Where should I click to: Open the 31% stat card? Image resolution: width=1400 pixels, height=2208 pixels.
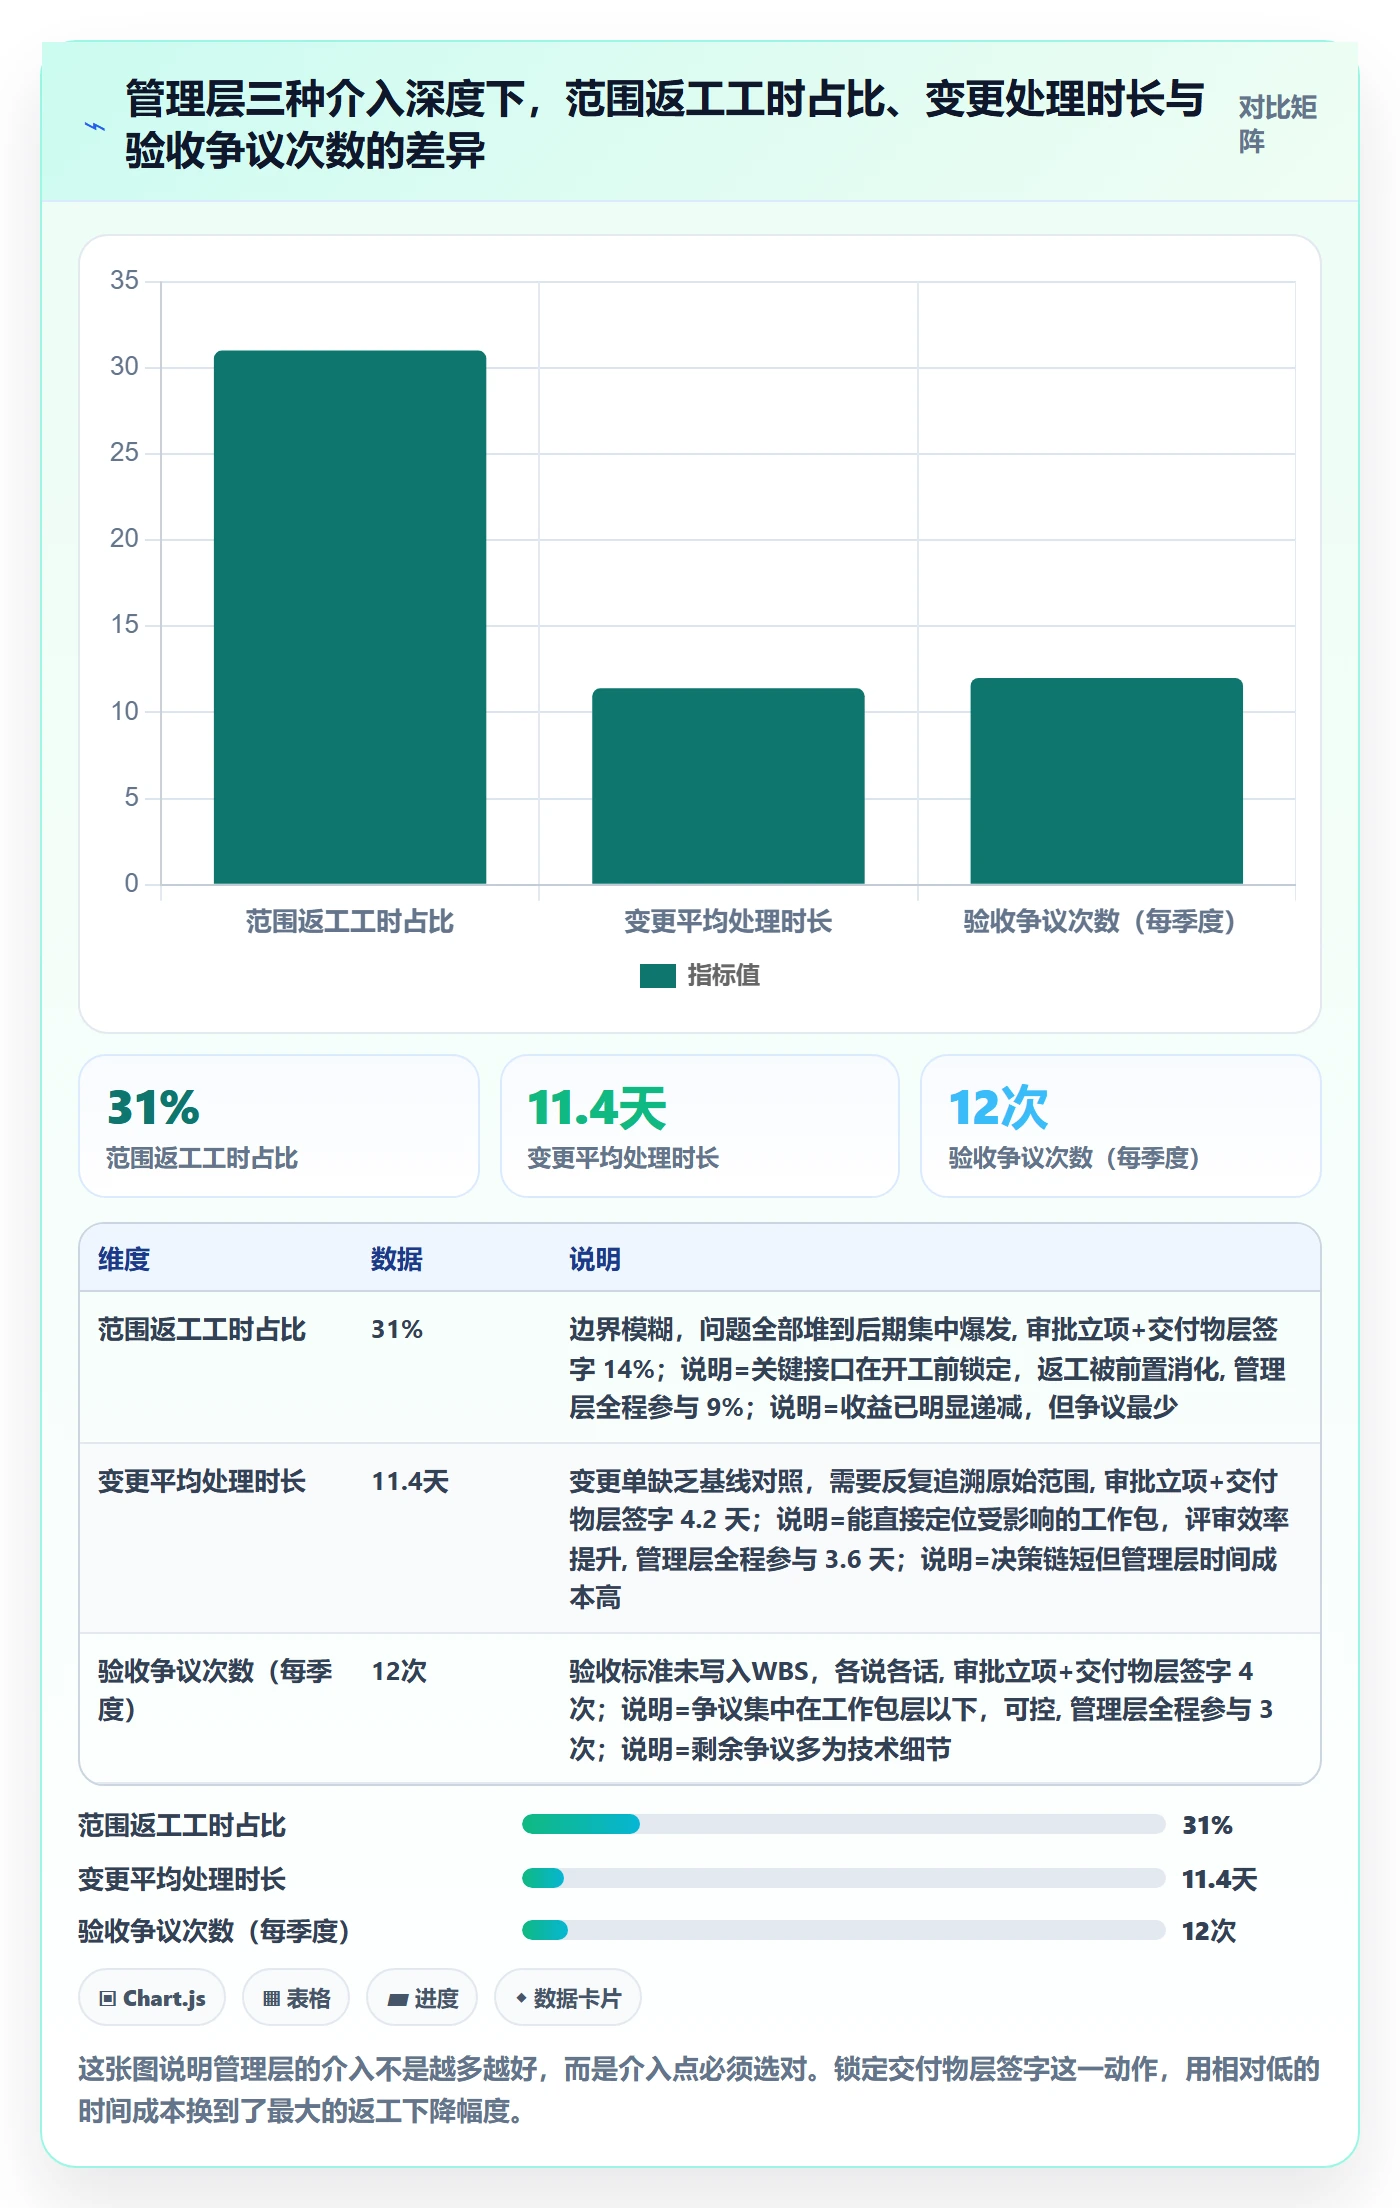(x=279, y=1126)
